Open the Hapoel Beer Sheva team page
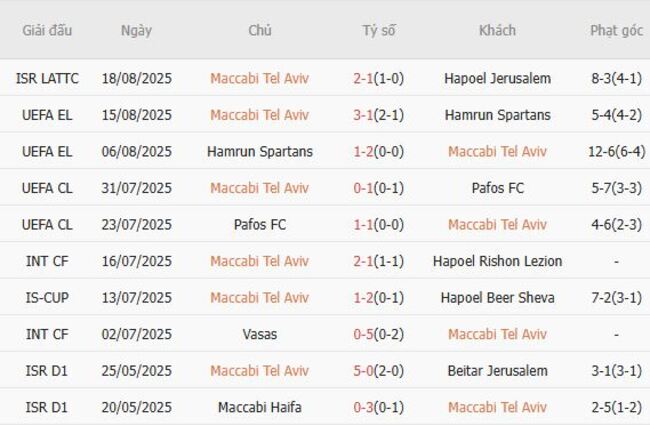 tap(497, 298)
